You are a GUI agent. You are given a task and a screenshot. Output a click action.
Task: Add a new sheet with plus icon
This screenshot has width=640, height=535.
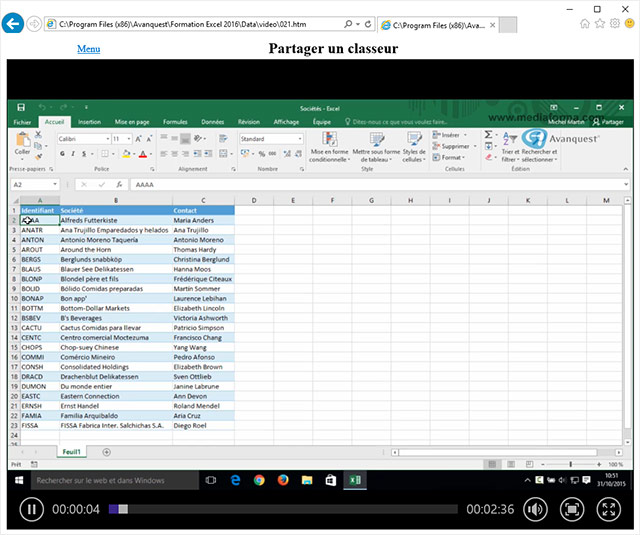click(x=107, y=452)
